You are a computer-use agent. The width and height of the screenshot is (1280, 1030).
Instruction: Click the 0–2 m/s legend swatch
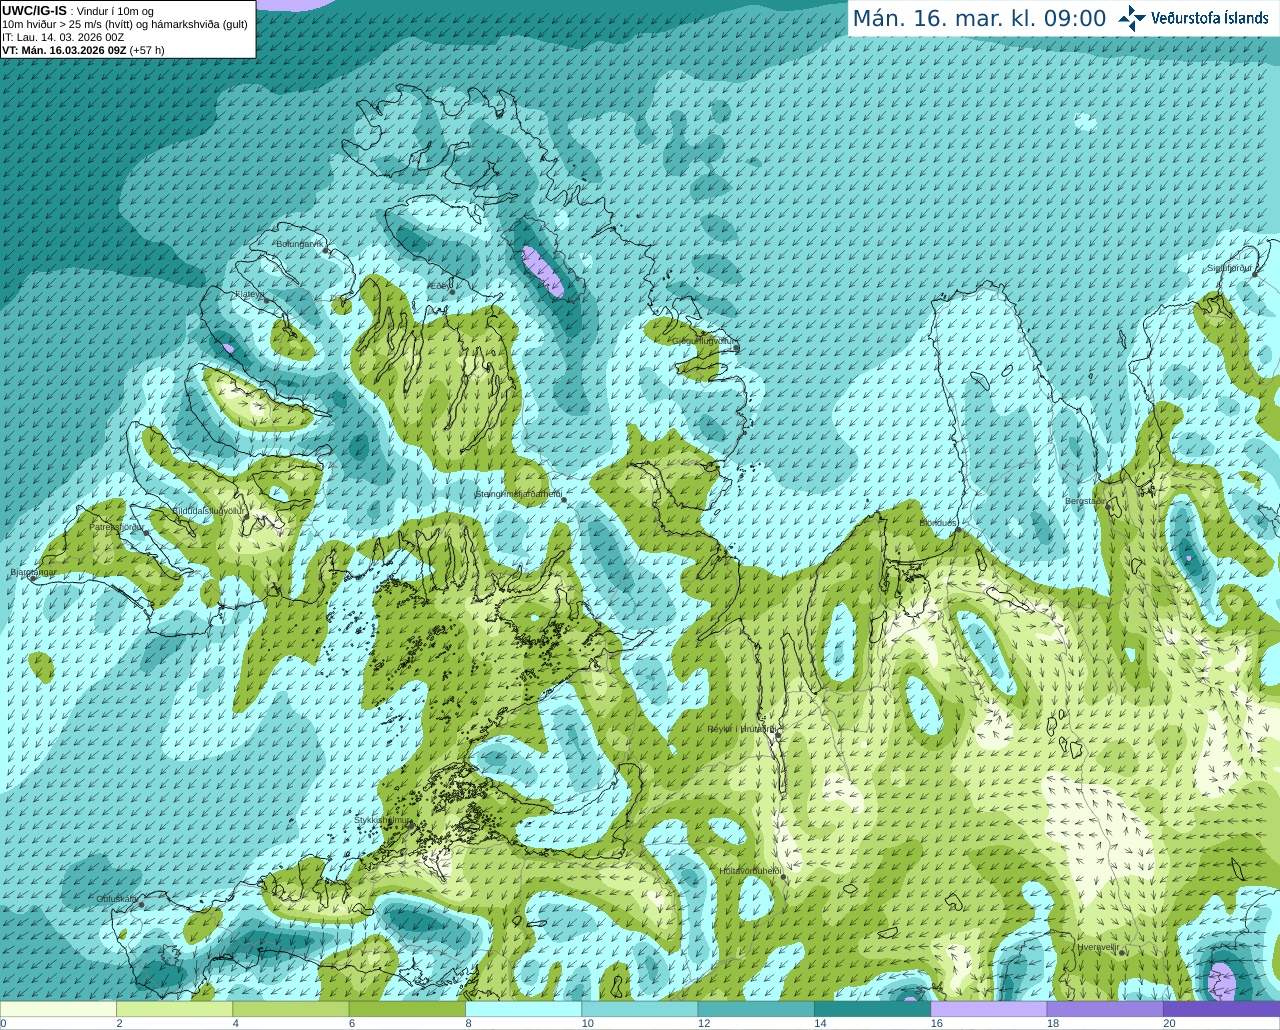click(x=58, y=1009)
